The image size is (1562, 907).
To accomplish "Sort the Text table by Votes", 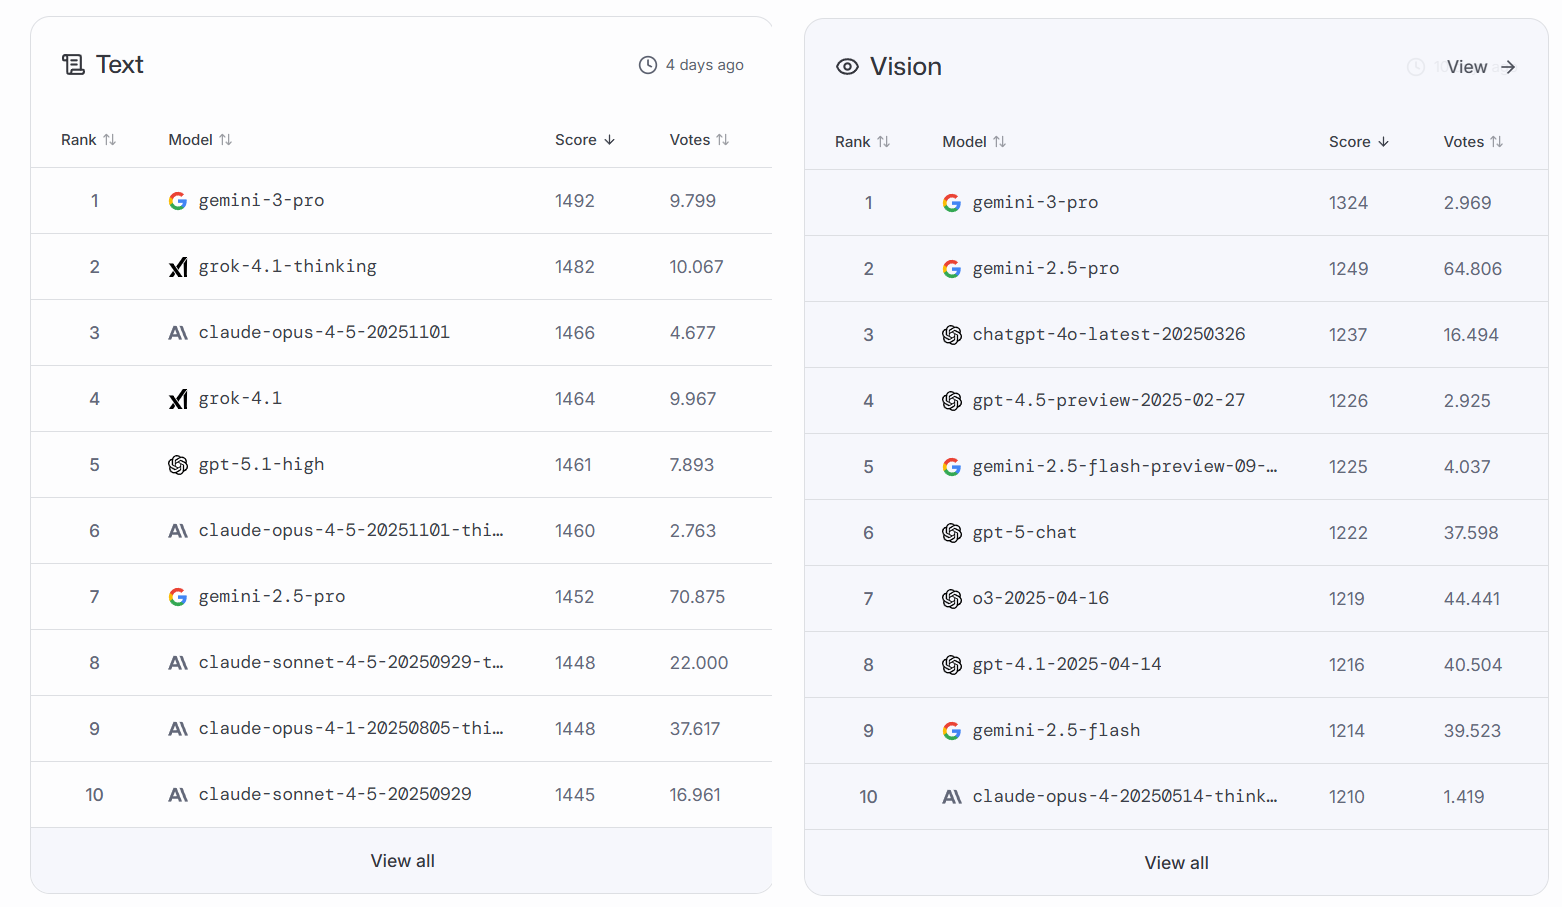I will click(x=699, y=140).
